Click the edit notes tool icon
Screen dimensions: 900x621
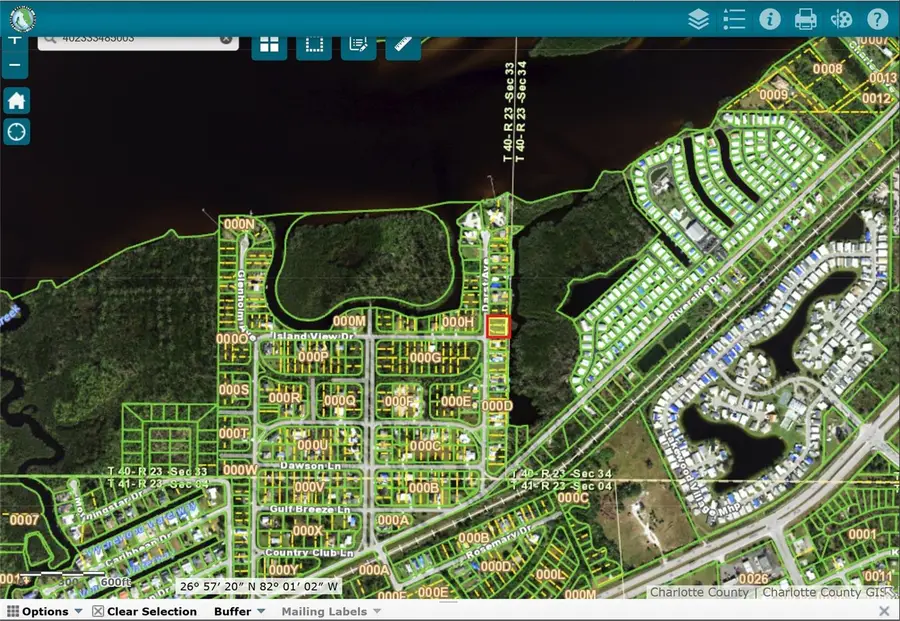[x=357, y=43]
